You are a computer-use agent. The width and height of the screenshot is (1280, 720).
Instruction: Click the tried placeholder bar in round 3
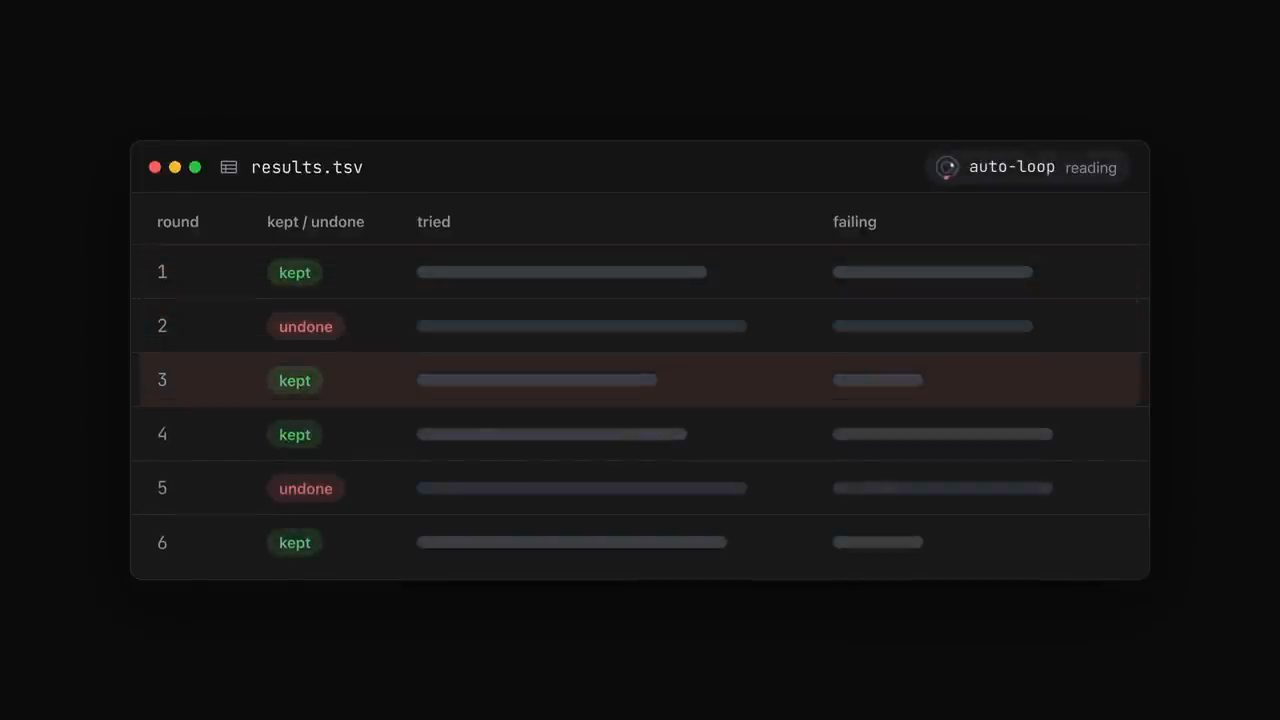pos(537,380)
